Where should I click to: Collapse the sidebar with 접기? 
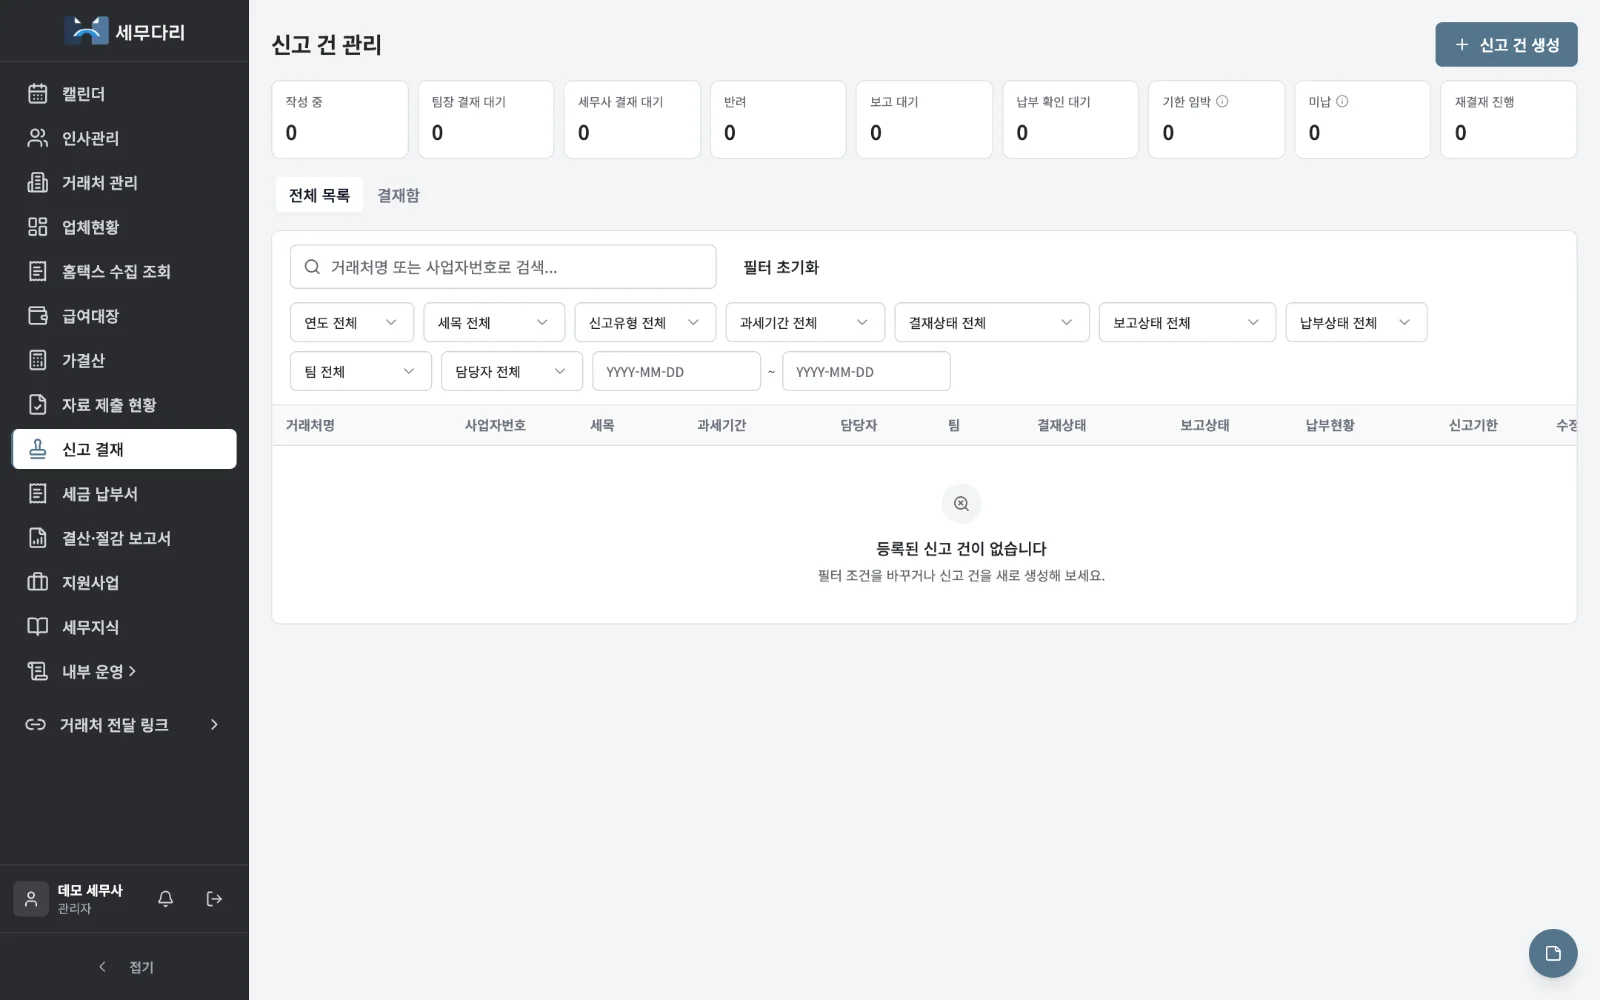tap(125, 967)
